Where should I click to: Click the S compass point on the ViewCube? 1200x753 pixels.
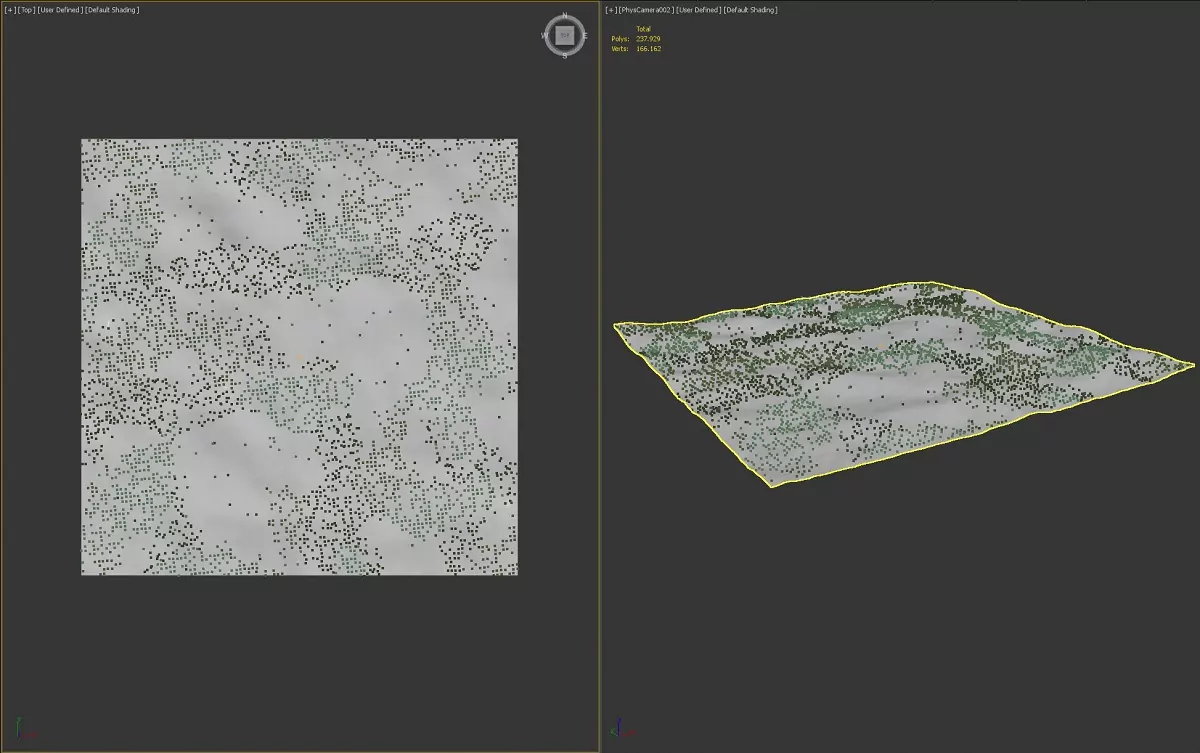[x=565, y=55]
